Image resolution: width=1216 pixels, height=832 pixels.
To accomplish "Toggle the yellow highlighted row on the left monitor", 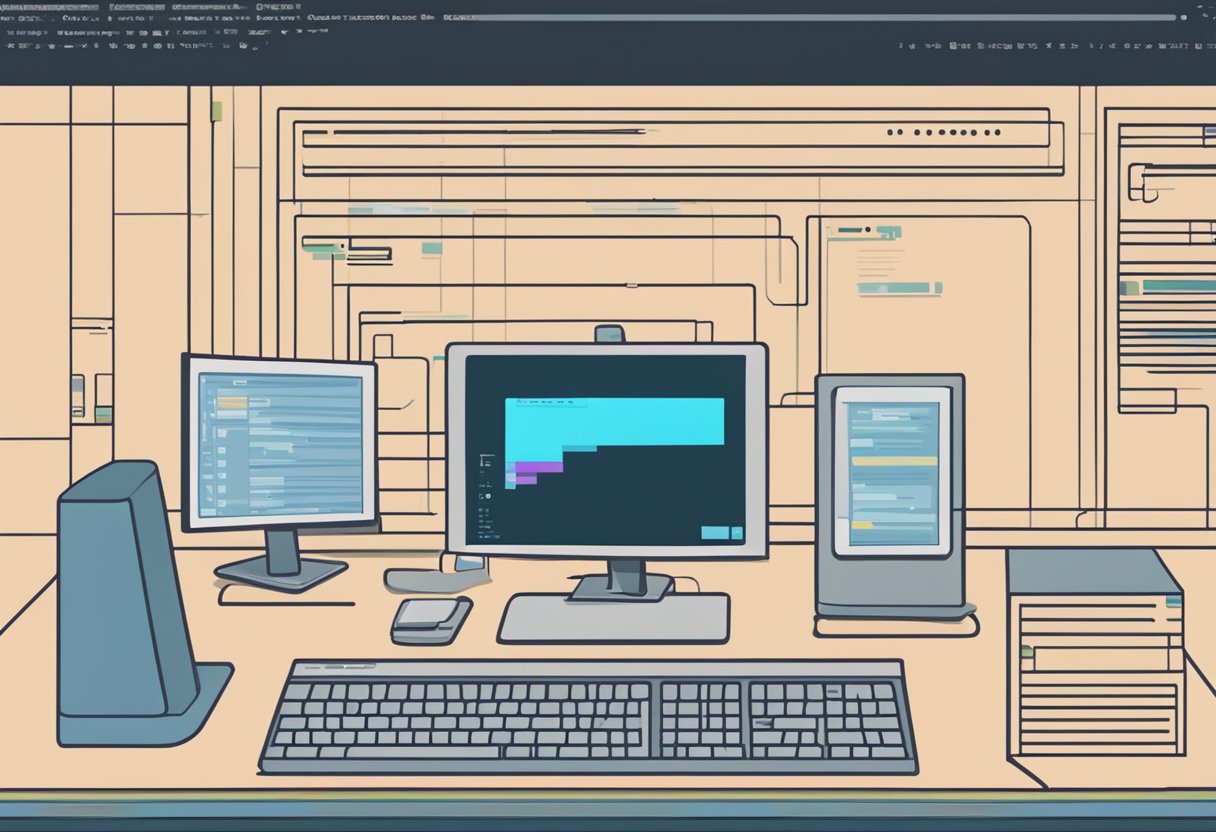I will tap(232, 401).
